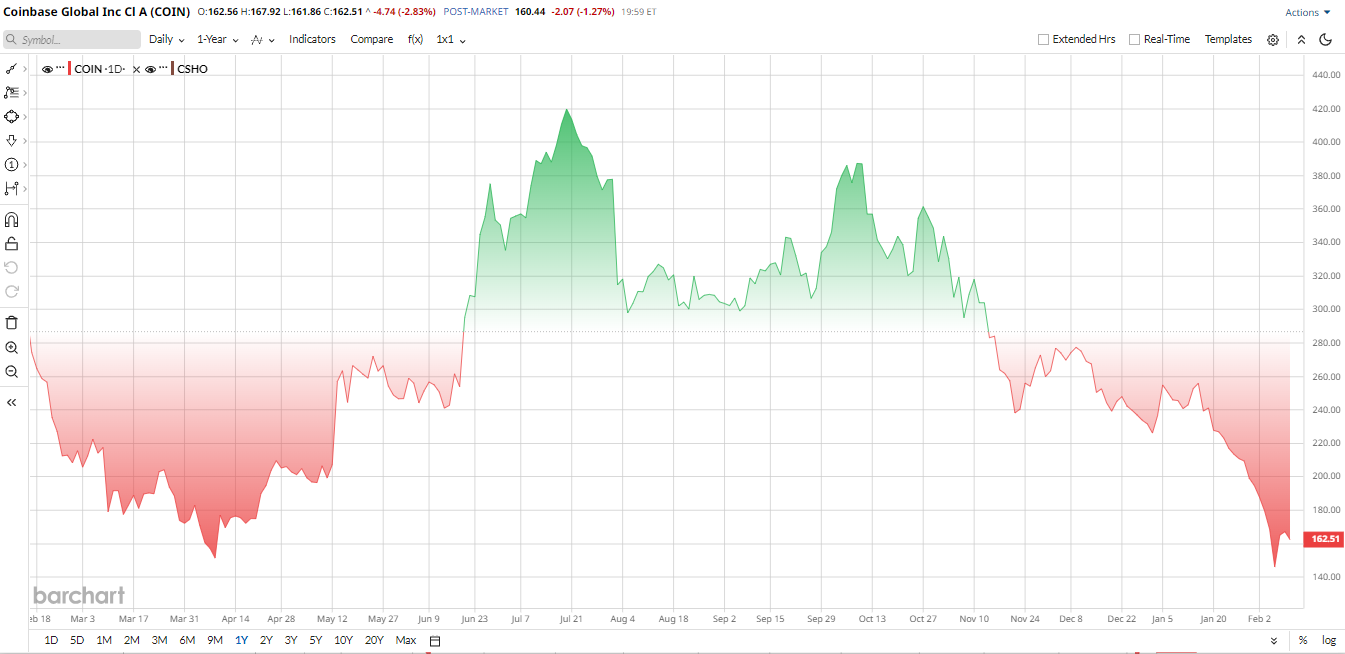Open chart settings gear icon
The image size is (1345, 654).
tap(1273, 40)
